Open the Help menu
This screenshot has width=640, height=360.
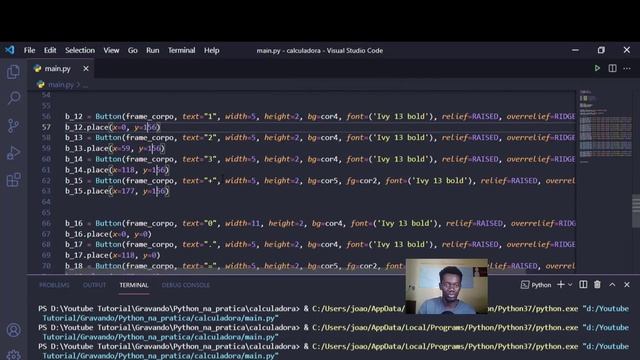pos(211,50)
